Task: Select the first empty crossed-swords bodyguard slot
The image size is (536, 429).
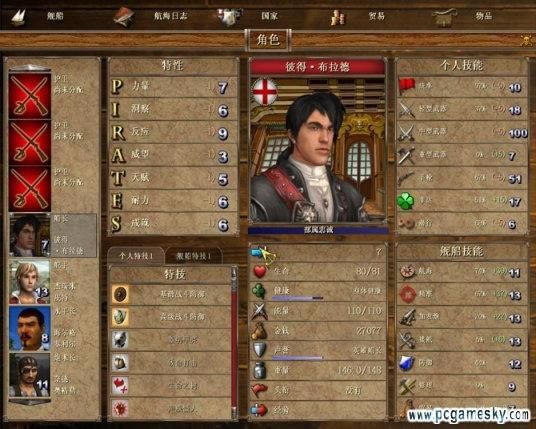Action: (x=30, y=96)
